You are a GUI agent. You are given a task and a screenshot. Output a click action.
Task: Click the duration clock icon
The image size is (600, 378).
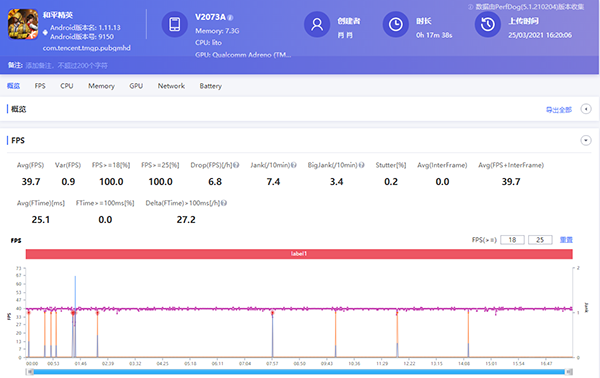tap(396, 24)
